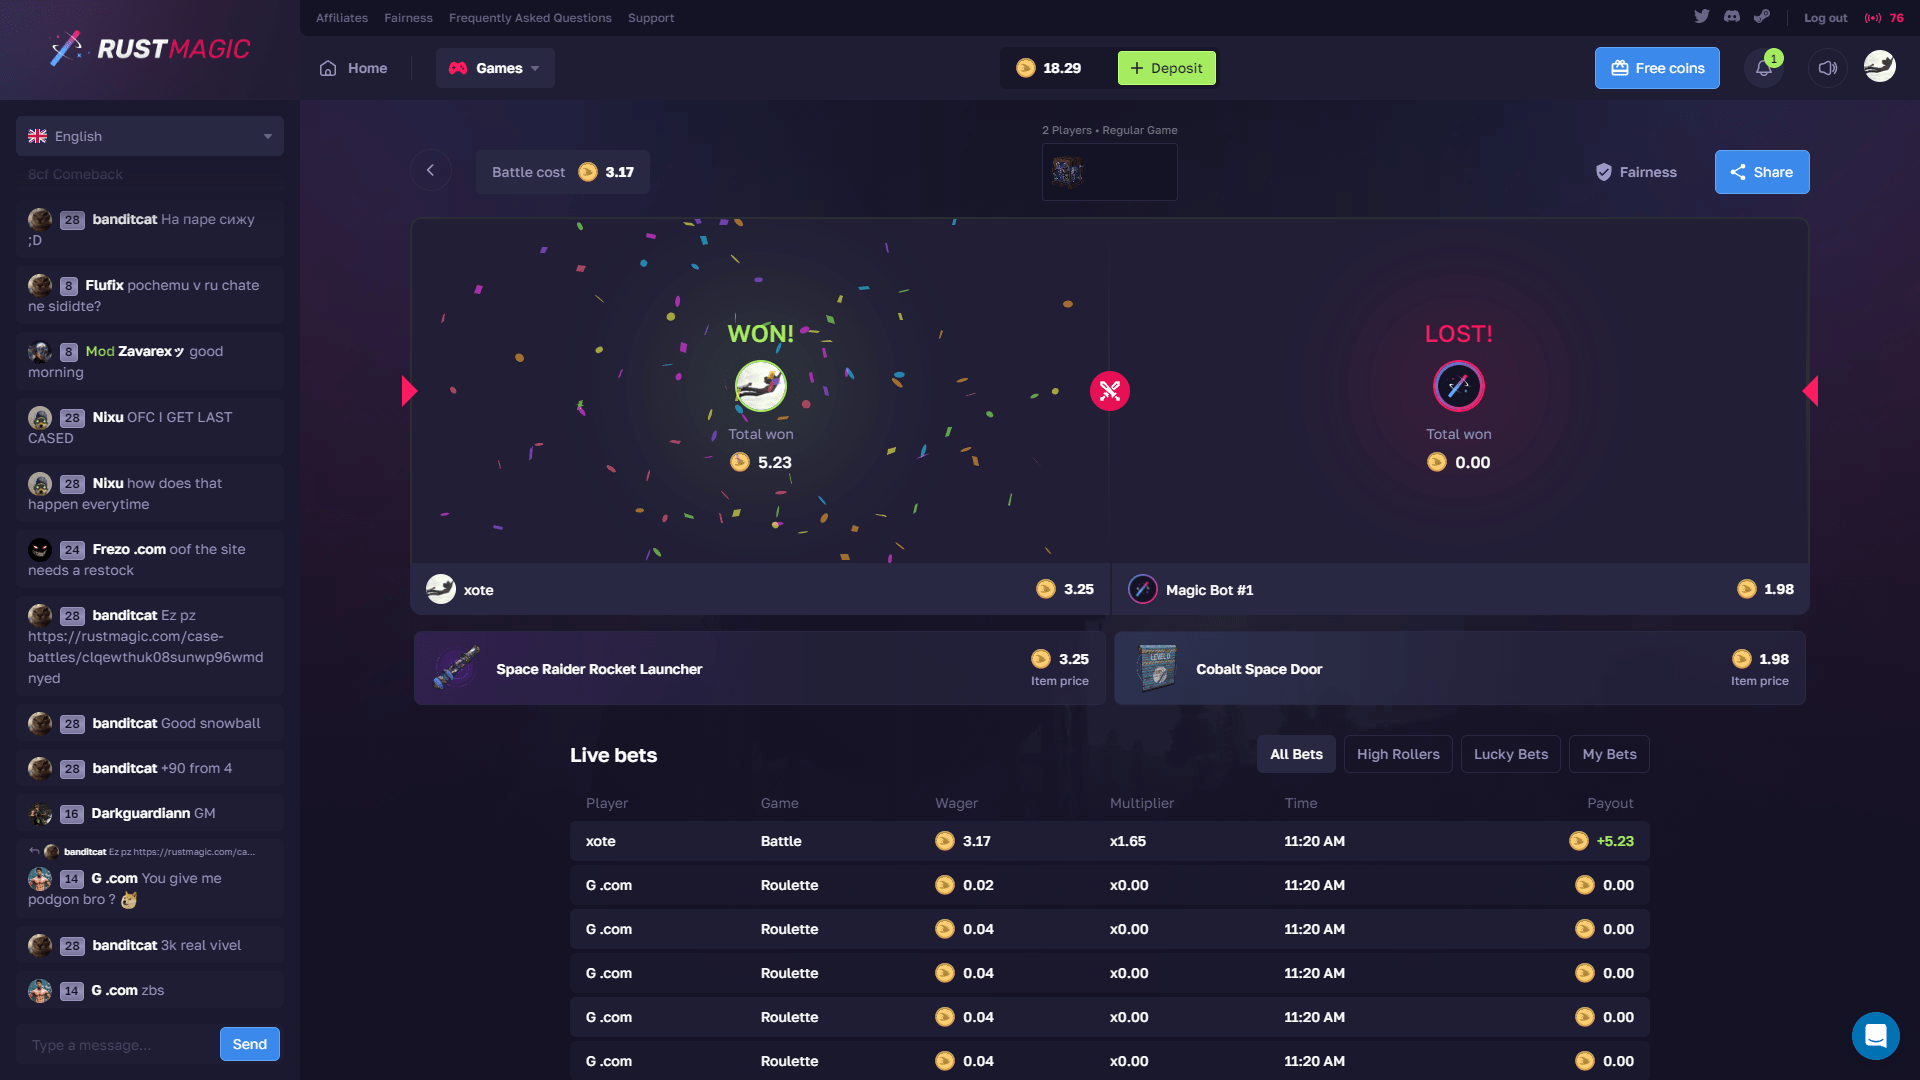Click the case thumbnail under Regular Game

(1068, 172)
